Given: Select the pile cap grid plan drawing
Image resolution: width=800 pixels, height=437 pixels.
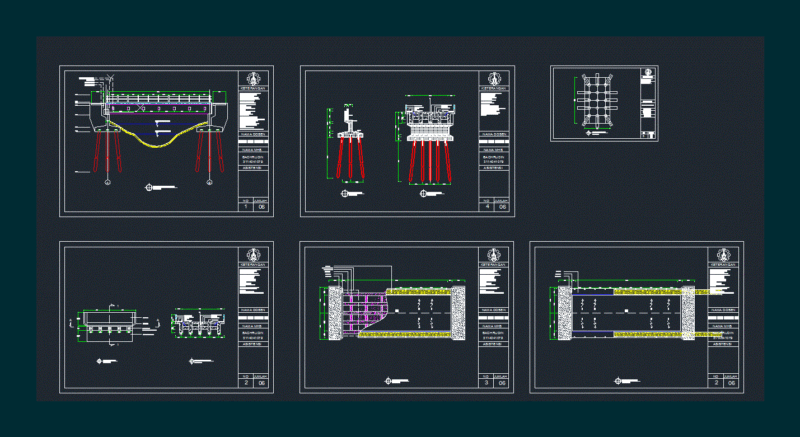Looking at the screenshot, I should click(x=597, y=101).
